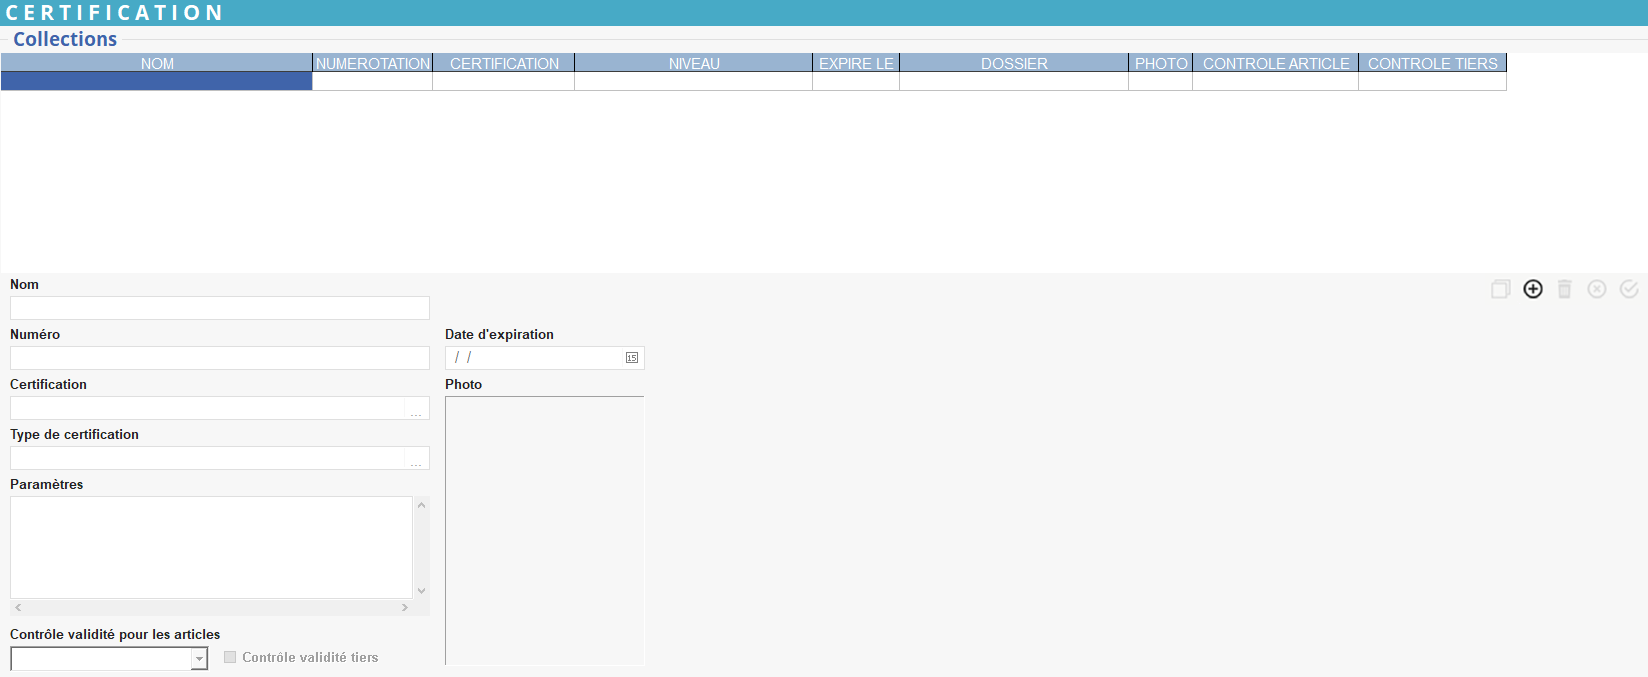
Task: Click the duplicate record icon
Action: [x=1500, y=289]
